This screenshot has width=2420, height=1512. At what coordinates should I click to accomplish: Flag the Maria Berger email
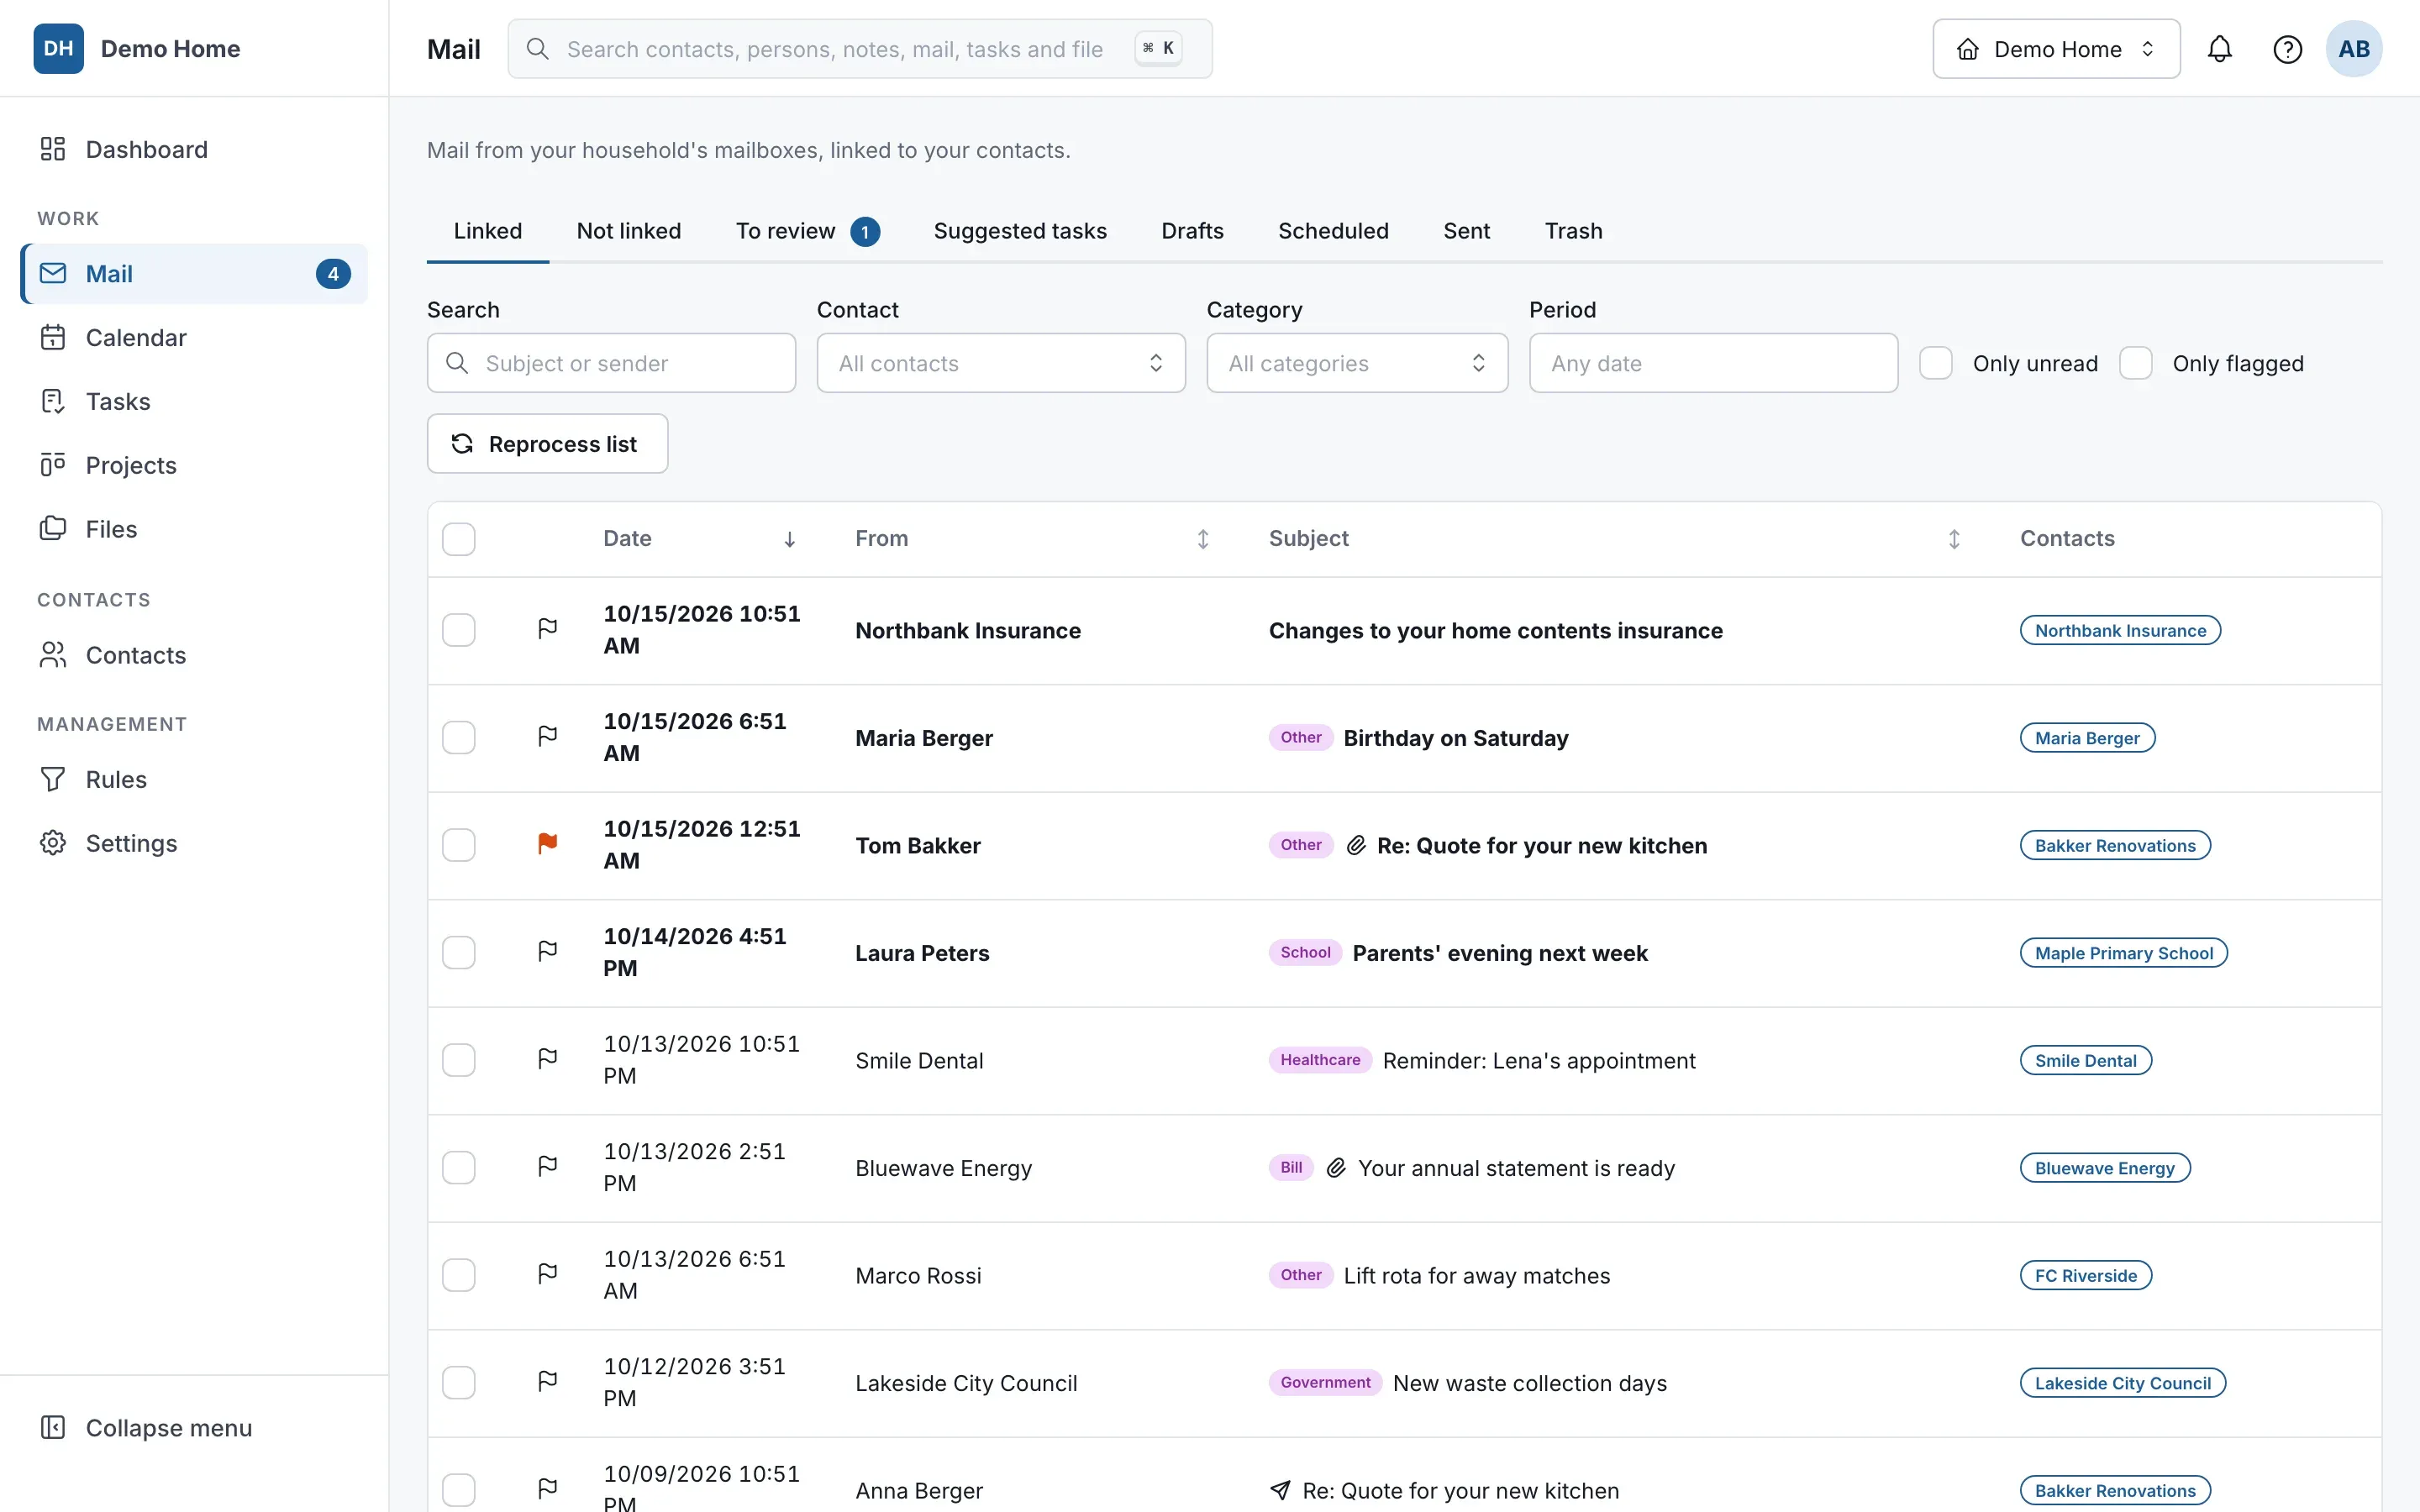pos(547,737)
